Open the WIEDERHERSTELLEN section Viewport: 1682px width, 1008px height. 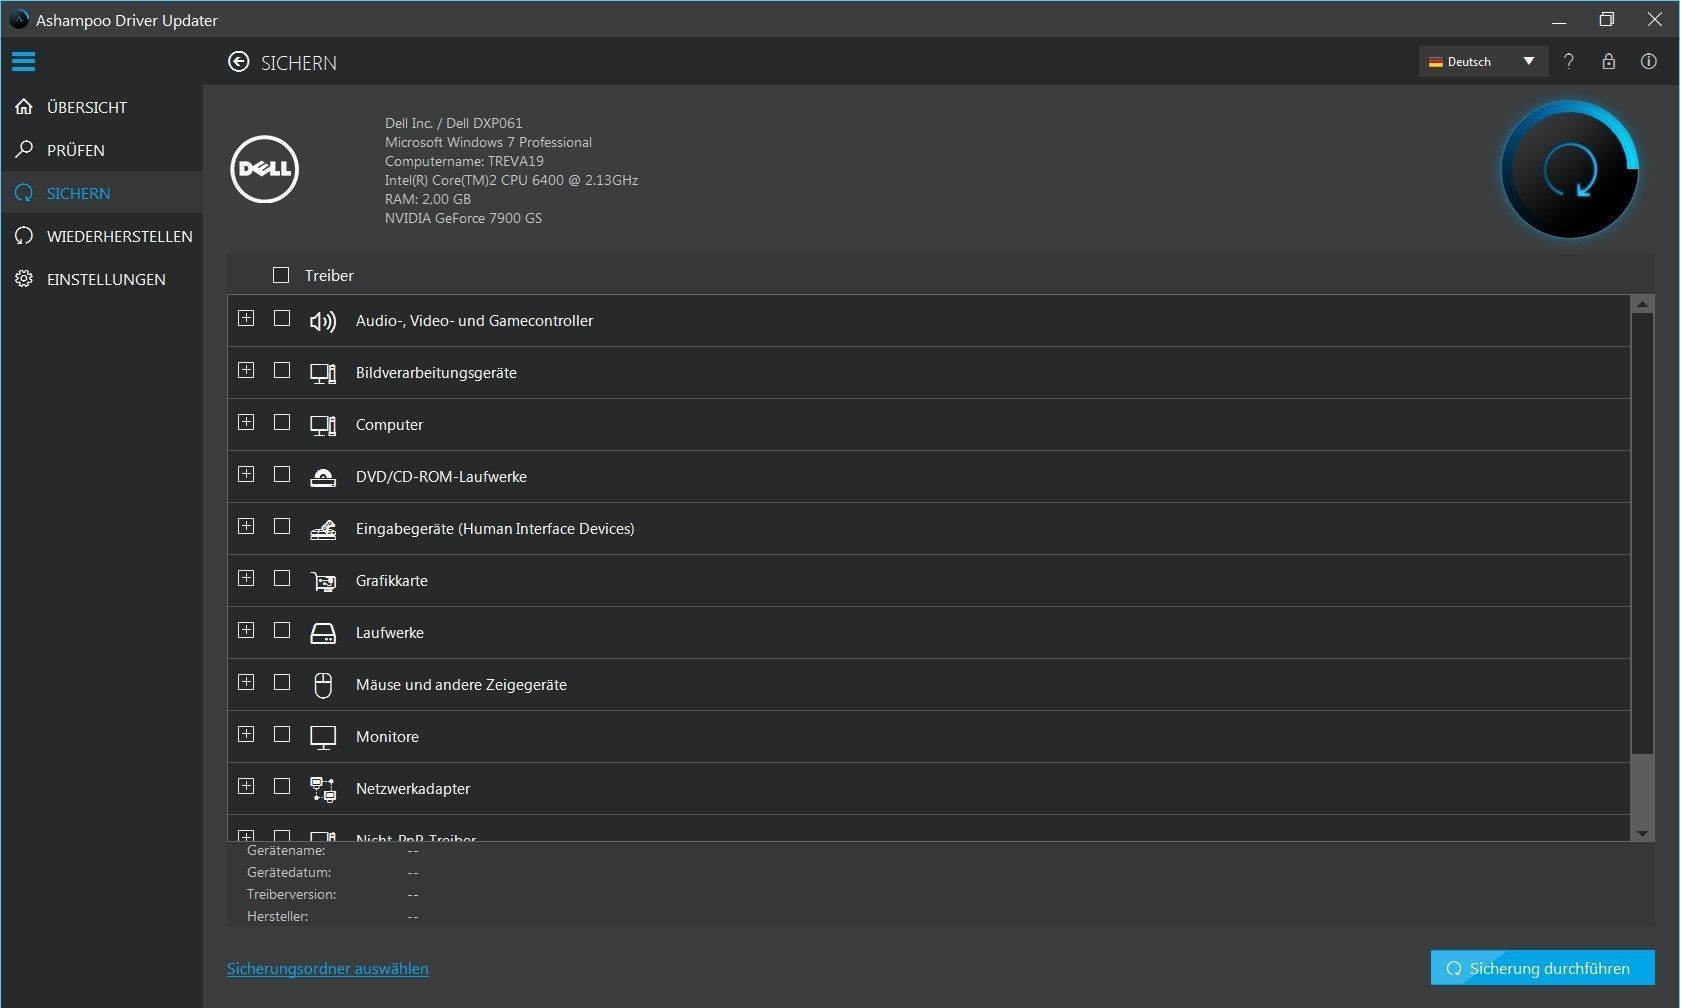pos(102,236)
